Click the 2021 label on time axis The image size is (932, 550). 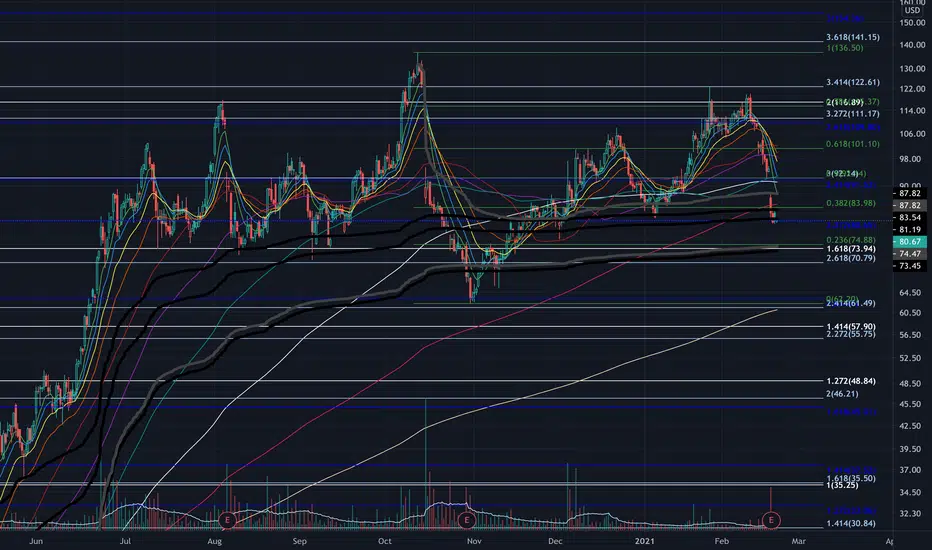tap(644, 541)
